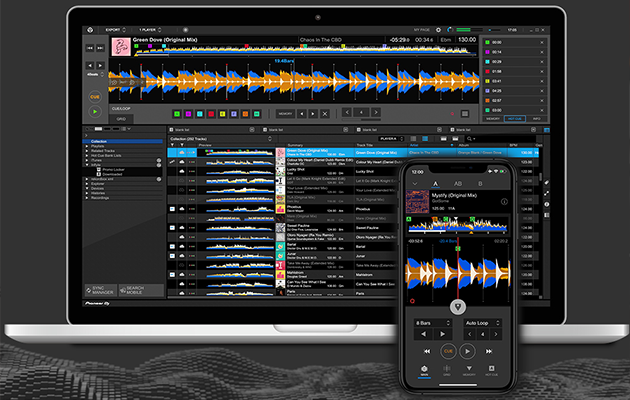Open the EXPORT mode dropdown
630x400 pixels.
coord(117,32)
